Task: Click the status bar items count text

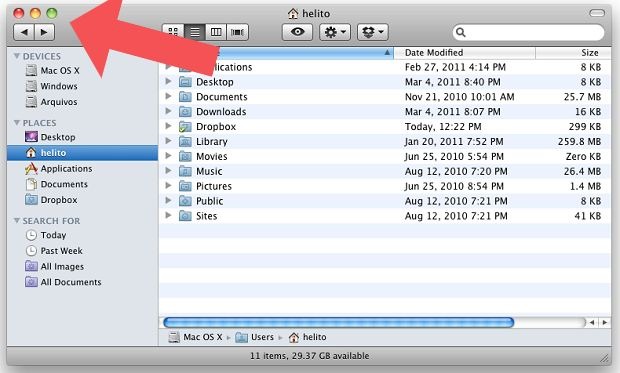Action: point(309,356)
